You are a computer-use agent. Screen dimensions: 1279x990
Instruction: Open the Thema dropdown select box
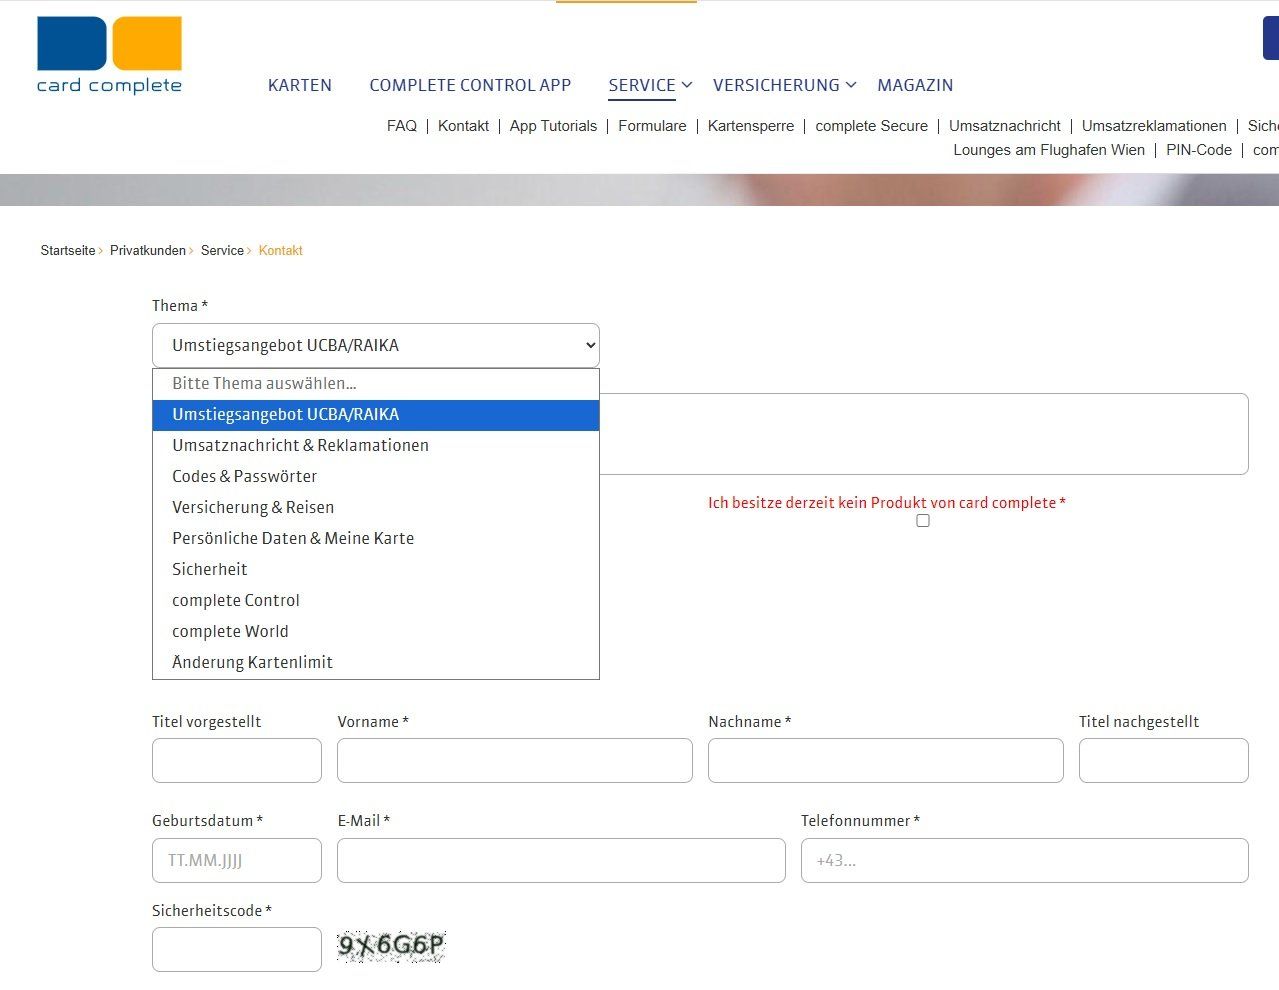point(375,345)
